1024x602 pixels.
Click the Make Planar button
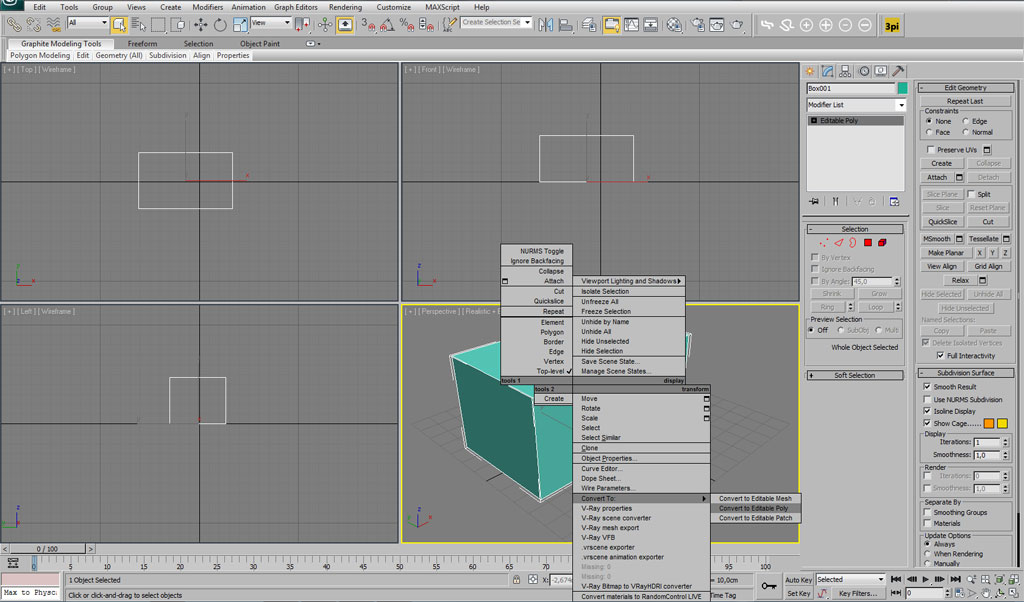946,253
